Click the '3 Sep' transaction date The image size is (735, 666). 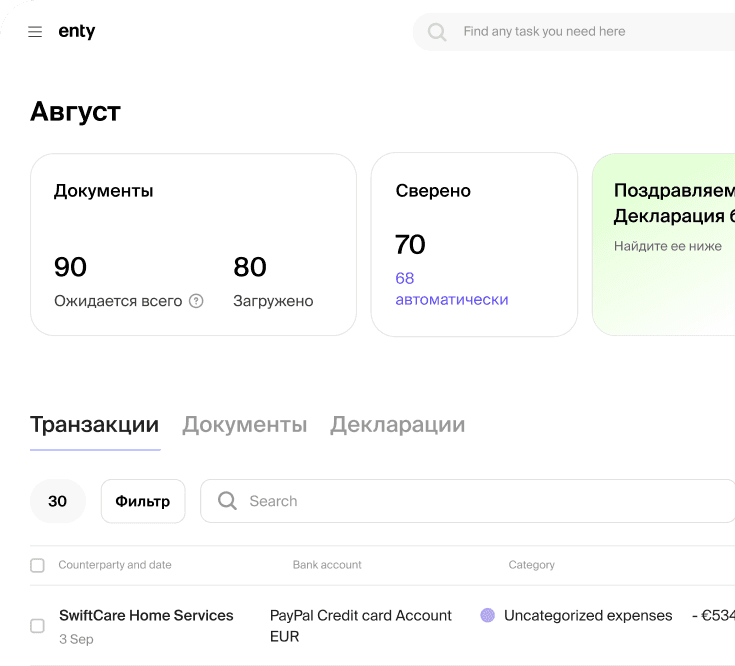click(76, 639)
